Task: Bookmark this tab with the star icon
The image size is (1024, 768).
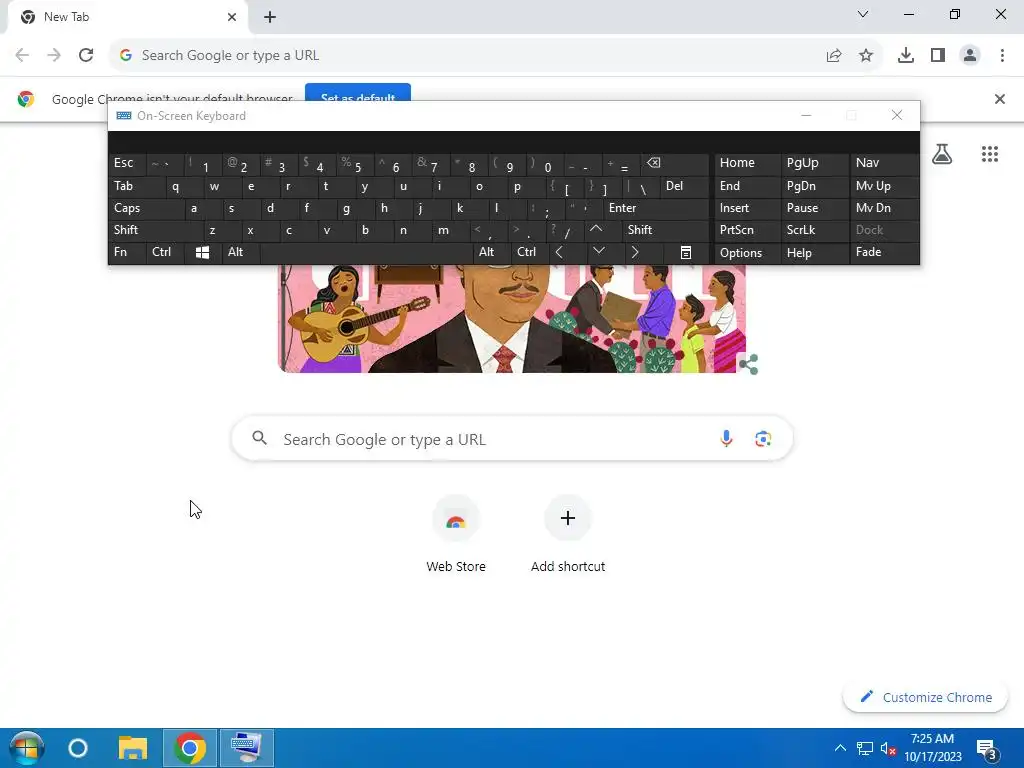Action: click(866, 56)
